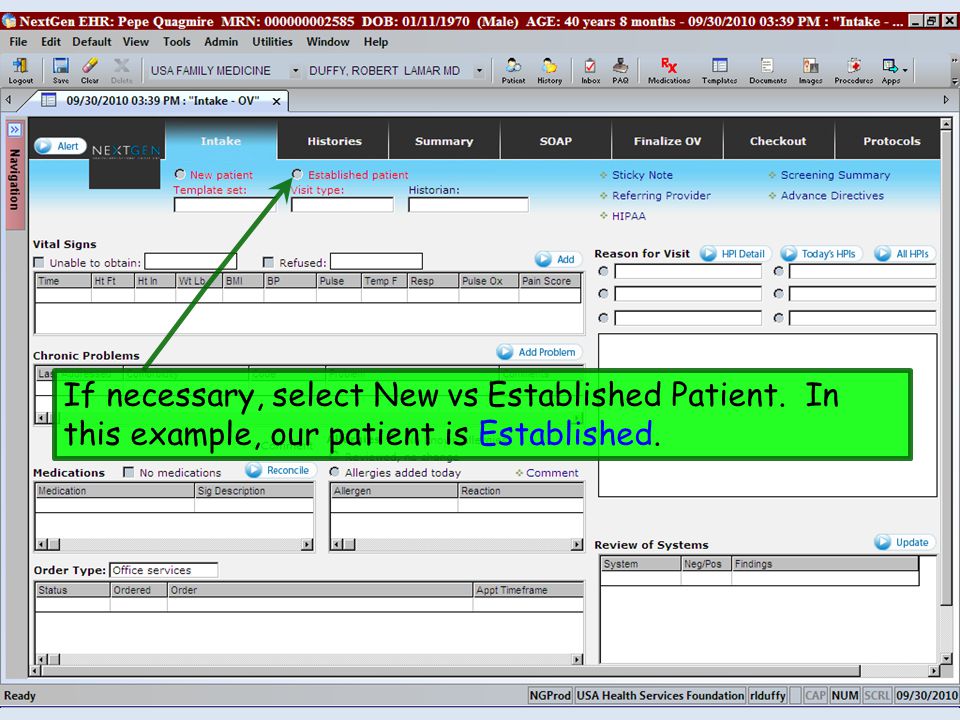Open the Utilities menu
960x720 pixels.
tap(272, 42)
